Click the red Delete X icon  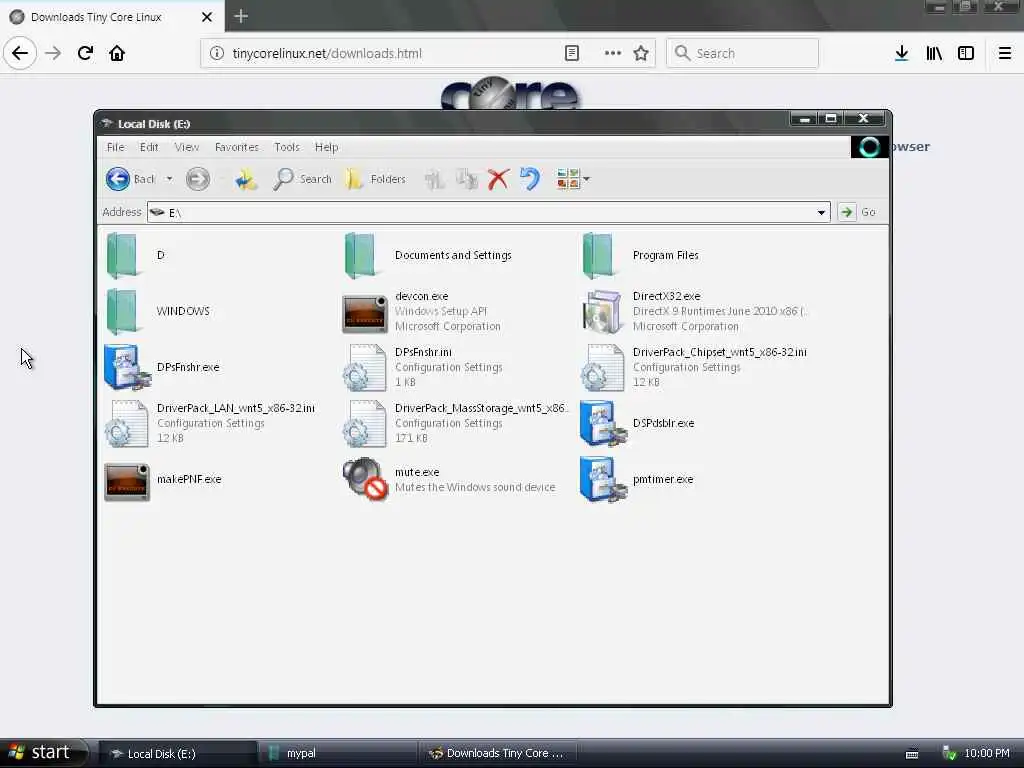tap(498, 179)
